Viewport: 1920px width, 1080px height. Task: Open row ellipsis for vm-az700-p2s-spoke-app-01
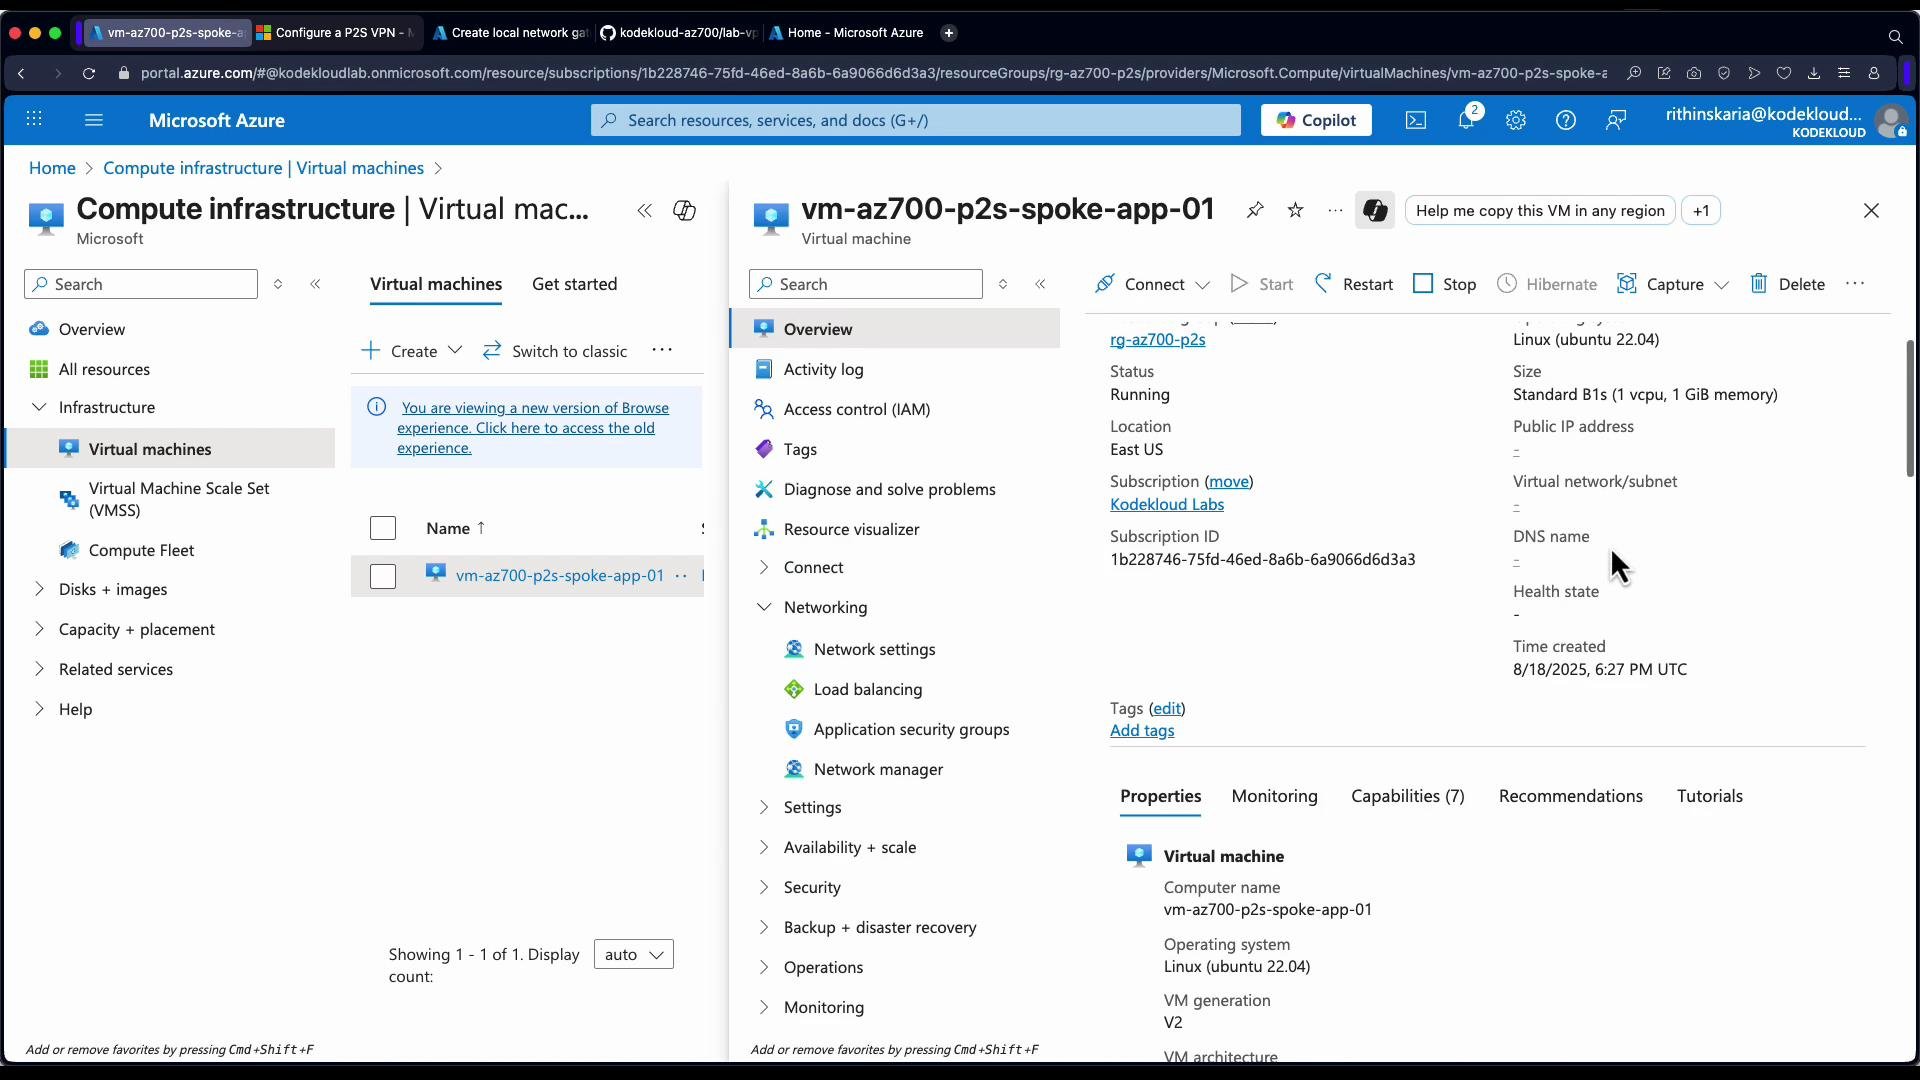tap(681, 576)
